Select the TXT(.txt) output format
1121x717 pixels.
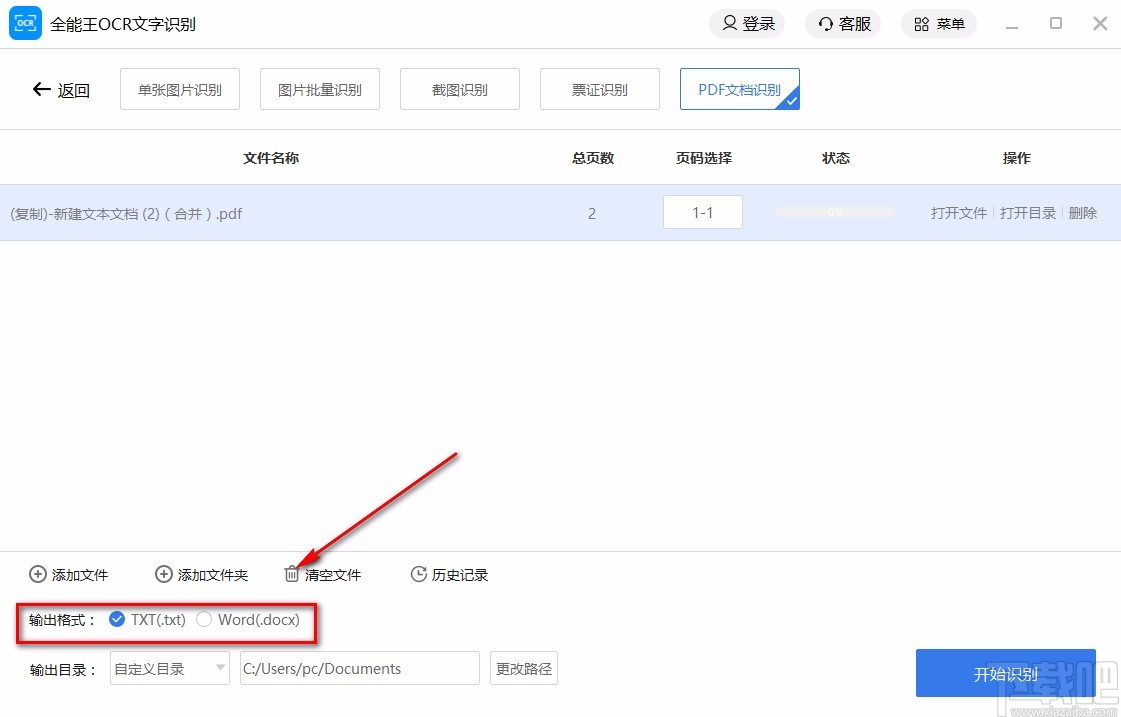point(117,620)
